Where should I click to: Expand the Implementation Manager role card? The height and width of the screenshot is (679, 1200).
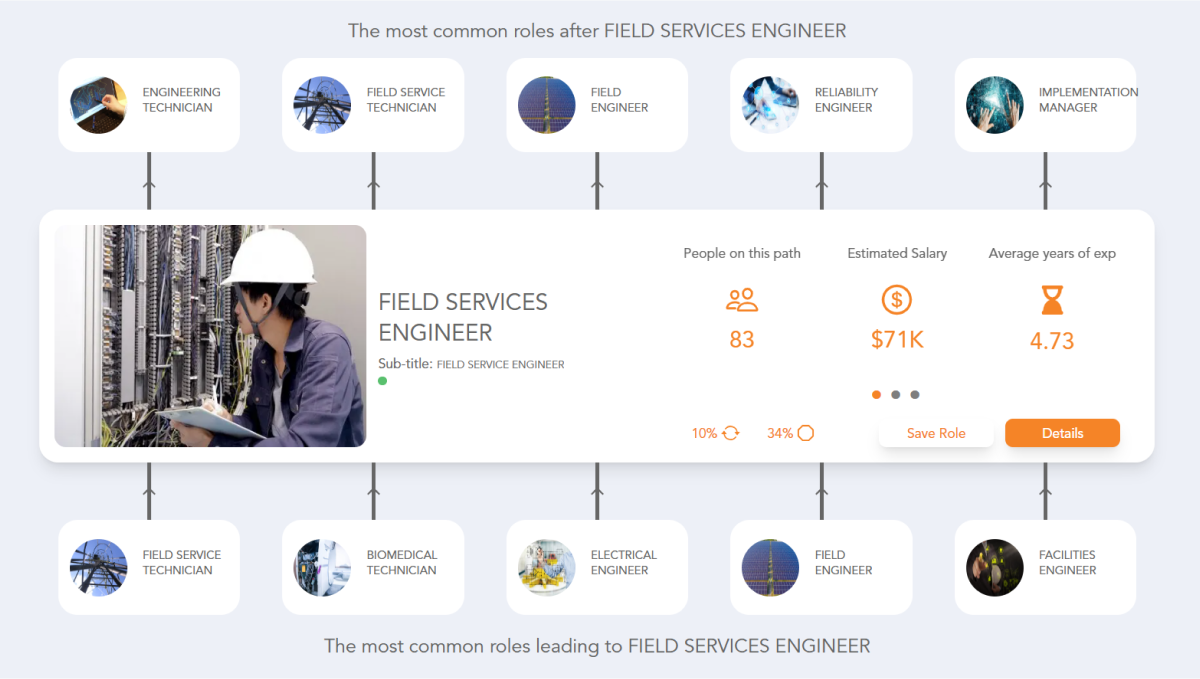coord(1045,104)
